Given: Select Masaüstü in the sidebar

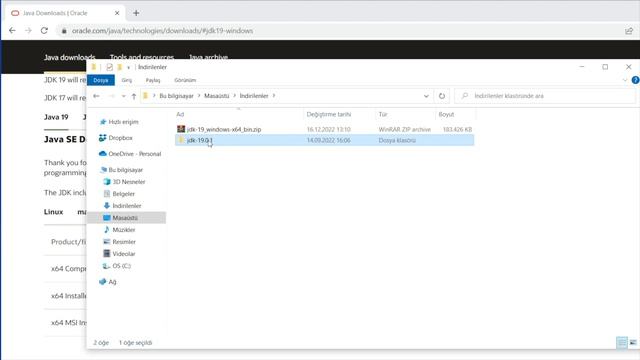Looking at the screenshot, I should pos(127,218).
